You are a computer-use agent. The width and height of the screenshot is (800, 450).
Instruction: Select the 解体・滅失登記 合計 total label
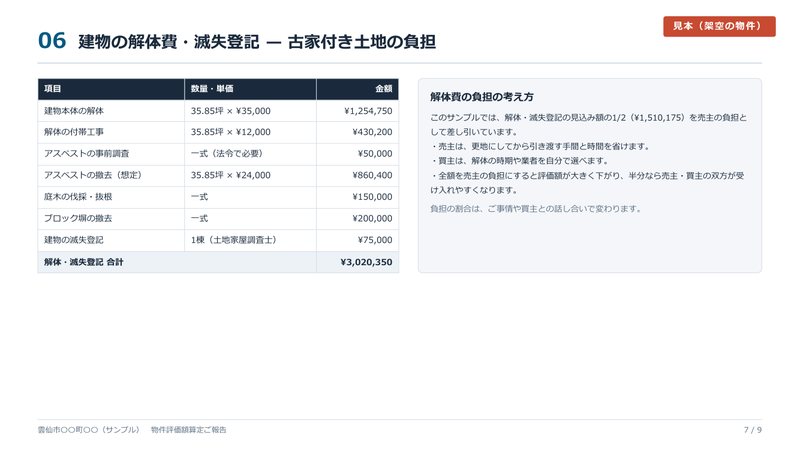pyautogui.click(x=84, y=262)
